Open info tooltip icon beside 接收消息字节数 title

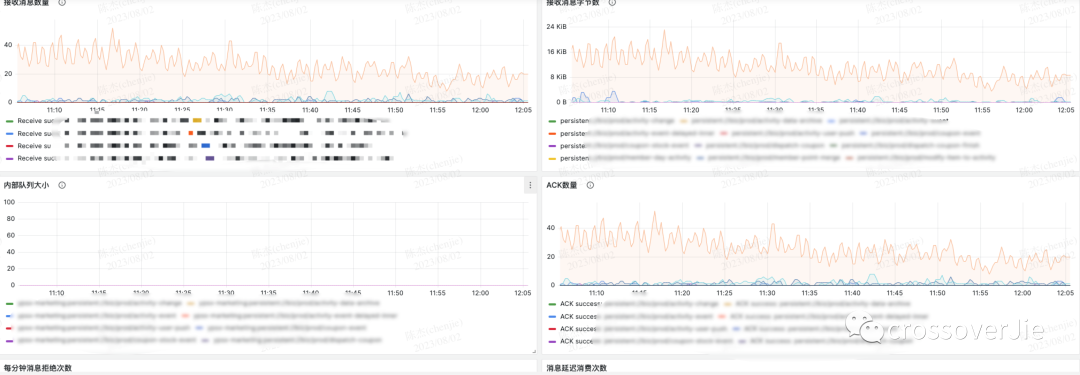(x=612, y=3)
